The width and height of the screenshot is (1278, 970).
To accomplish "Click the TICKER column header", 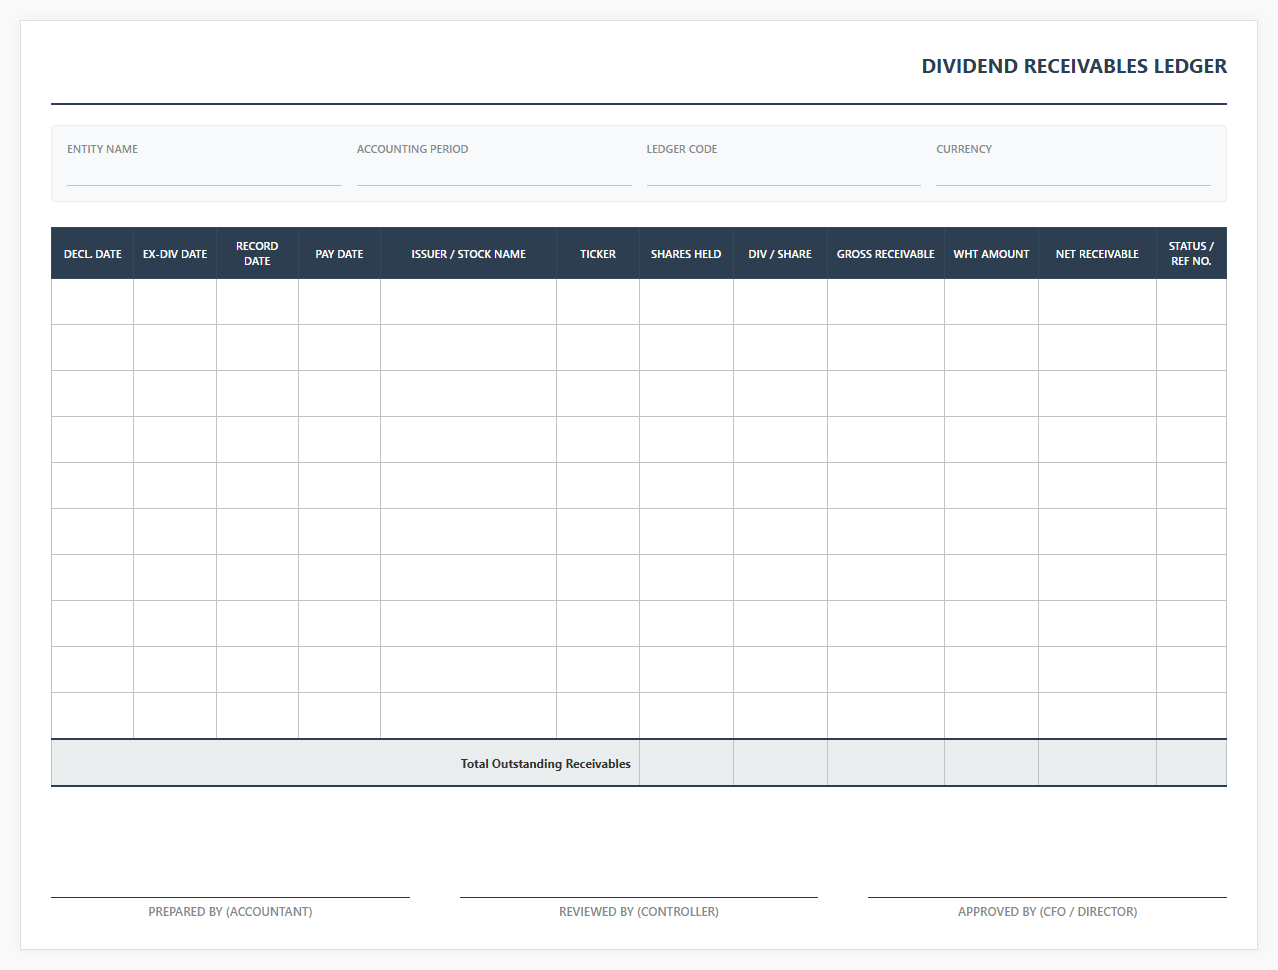I will point(598,254).
